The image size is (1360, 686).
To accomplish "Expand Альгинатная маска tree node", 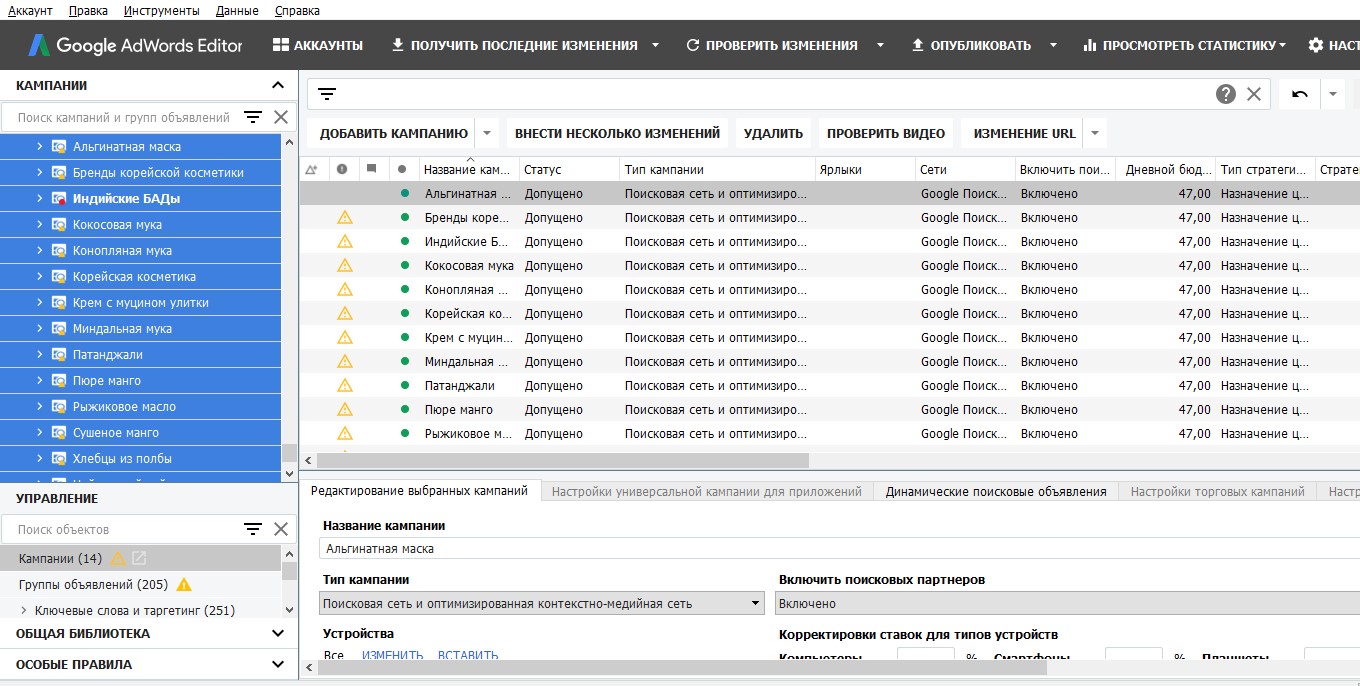I will coord(40,146).
